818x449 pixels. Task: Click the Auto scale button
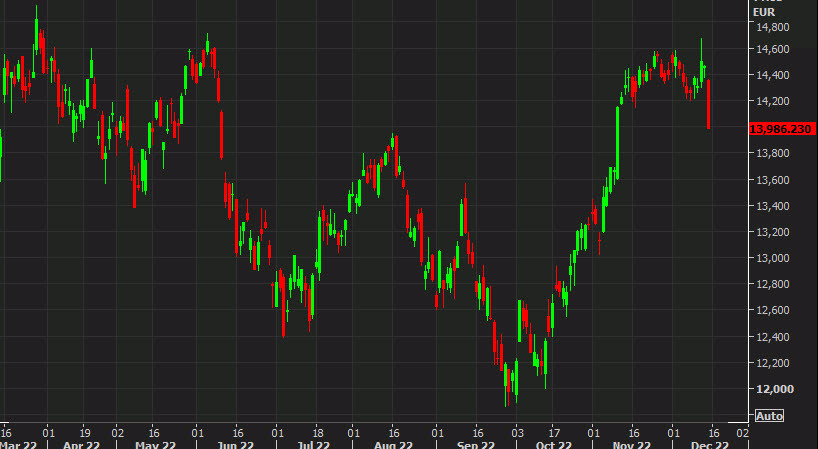[x=769, y=416]
